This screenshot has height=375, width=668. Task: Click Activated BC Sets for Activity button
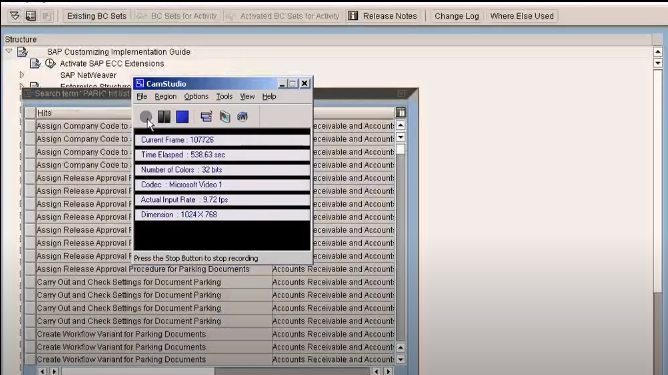[283, 16]
